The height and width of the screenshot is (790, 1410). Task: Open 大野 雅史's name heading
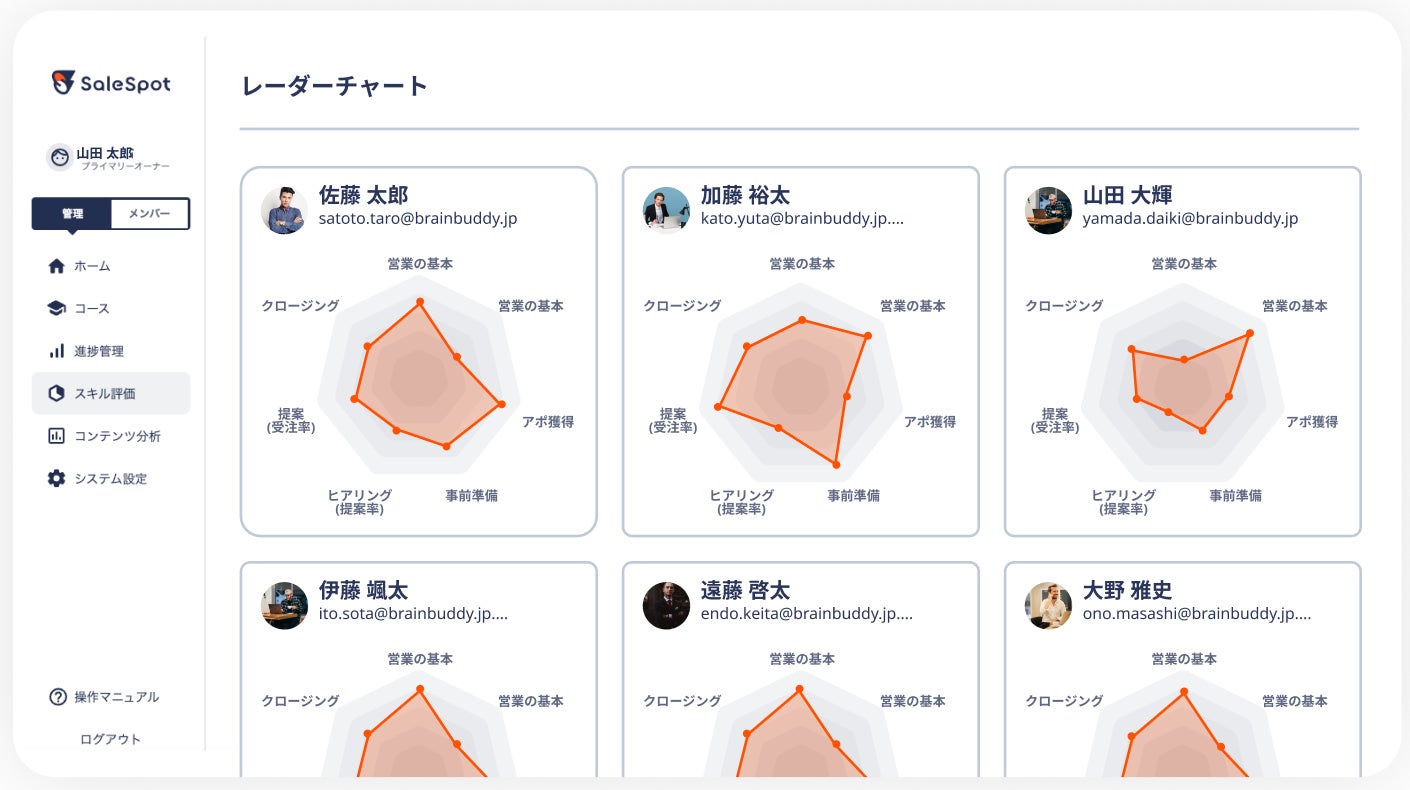click(x=1127, y=590)
